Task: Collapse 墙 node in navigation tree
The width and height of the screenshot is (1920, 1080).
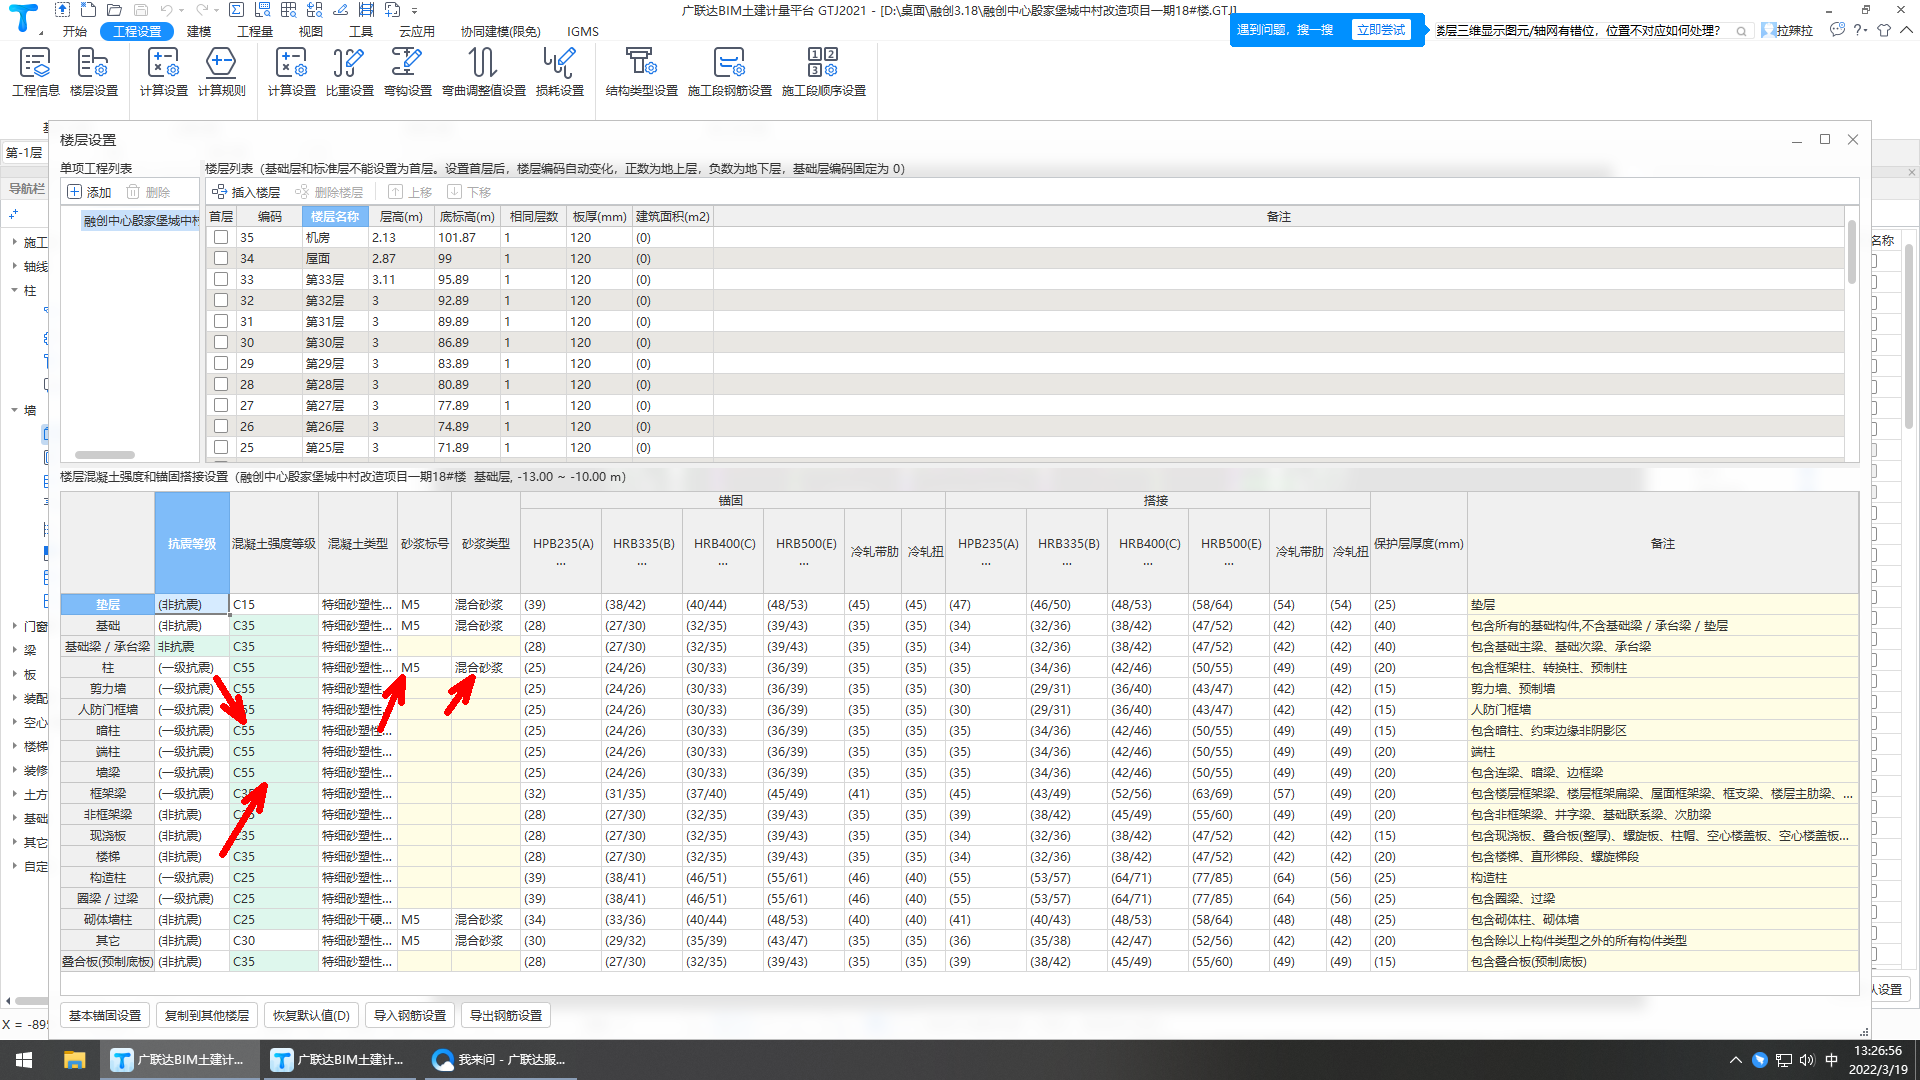Action: pos(14,410)
